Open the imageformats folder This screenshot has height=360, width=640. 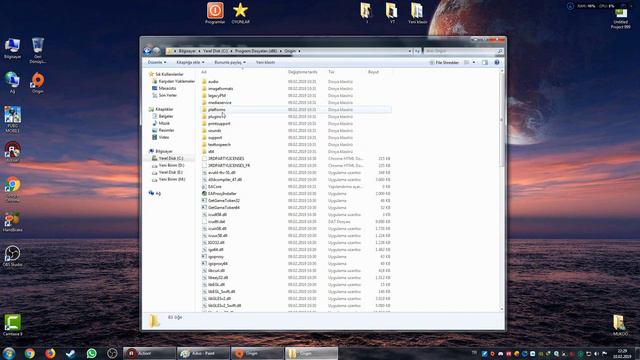[x=220, y=89]
